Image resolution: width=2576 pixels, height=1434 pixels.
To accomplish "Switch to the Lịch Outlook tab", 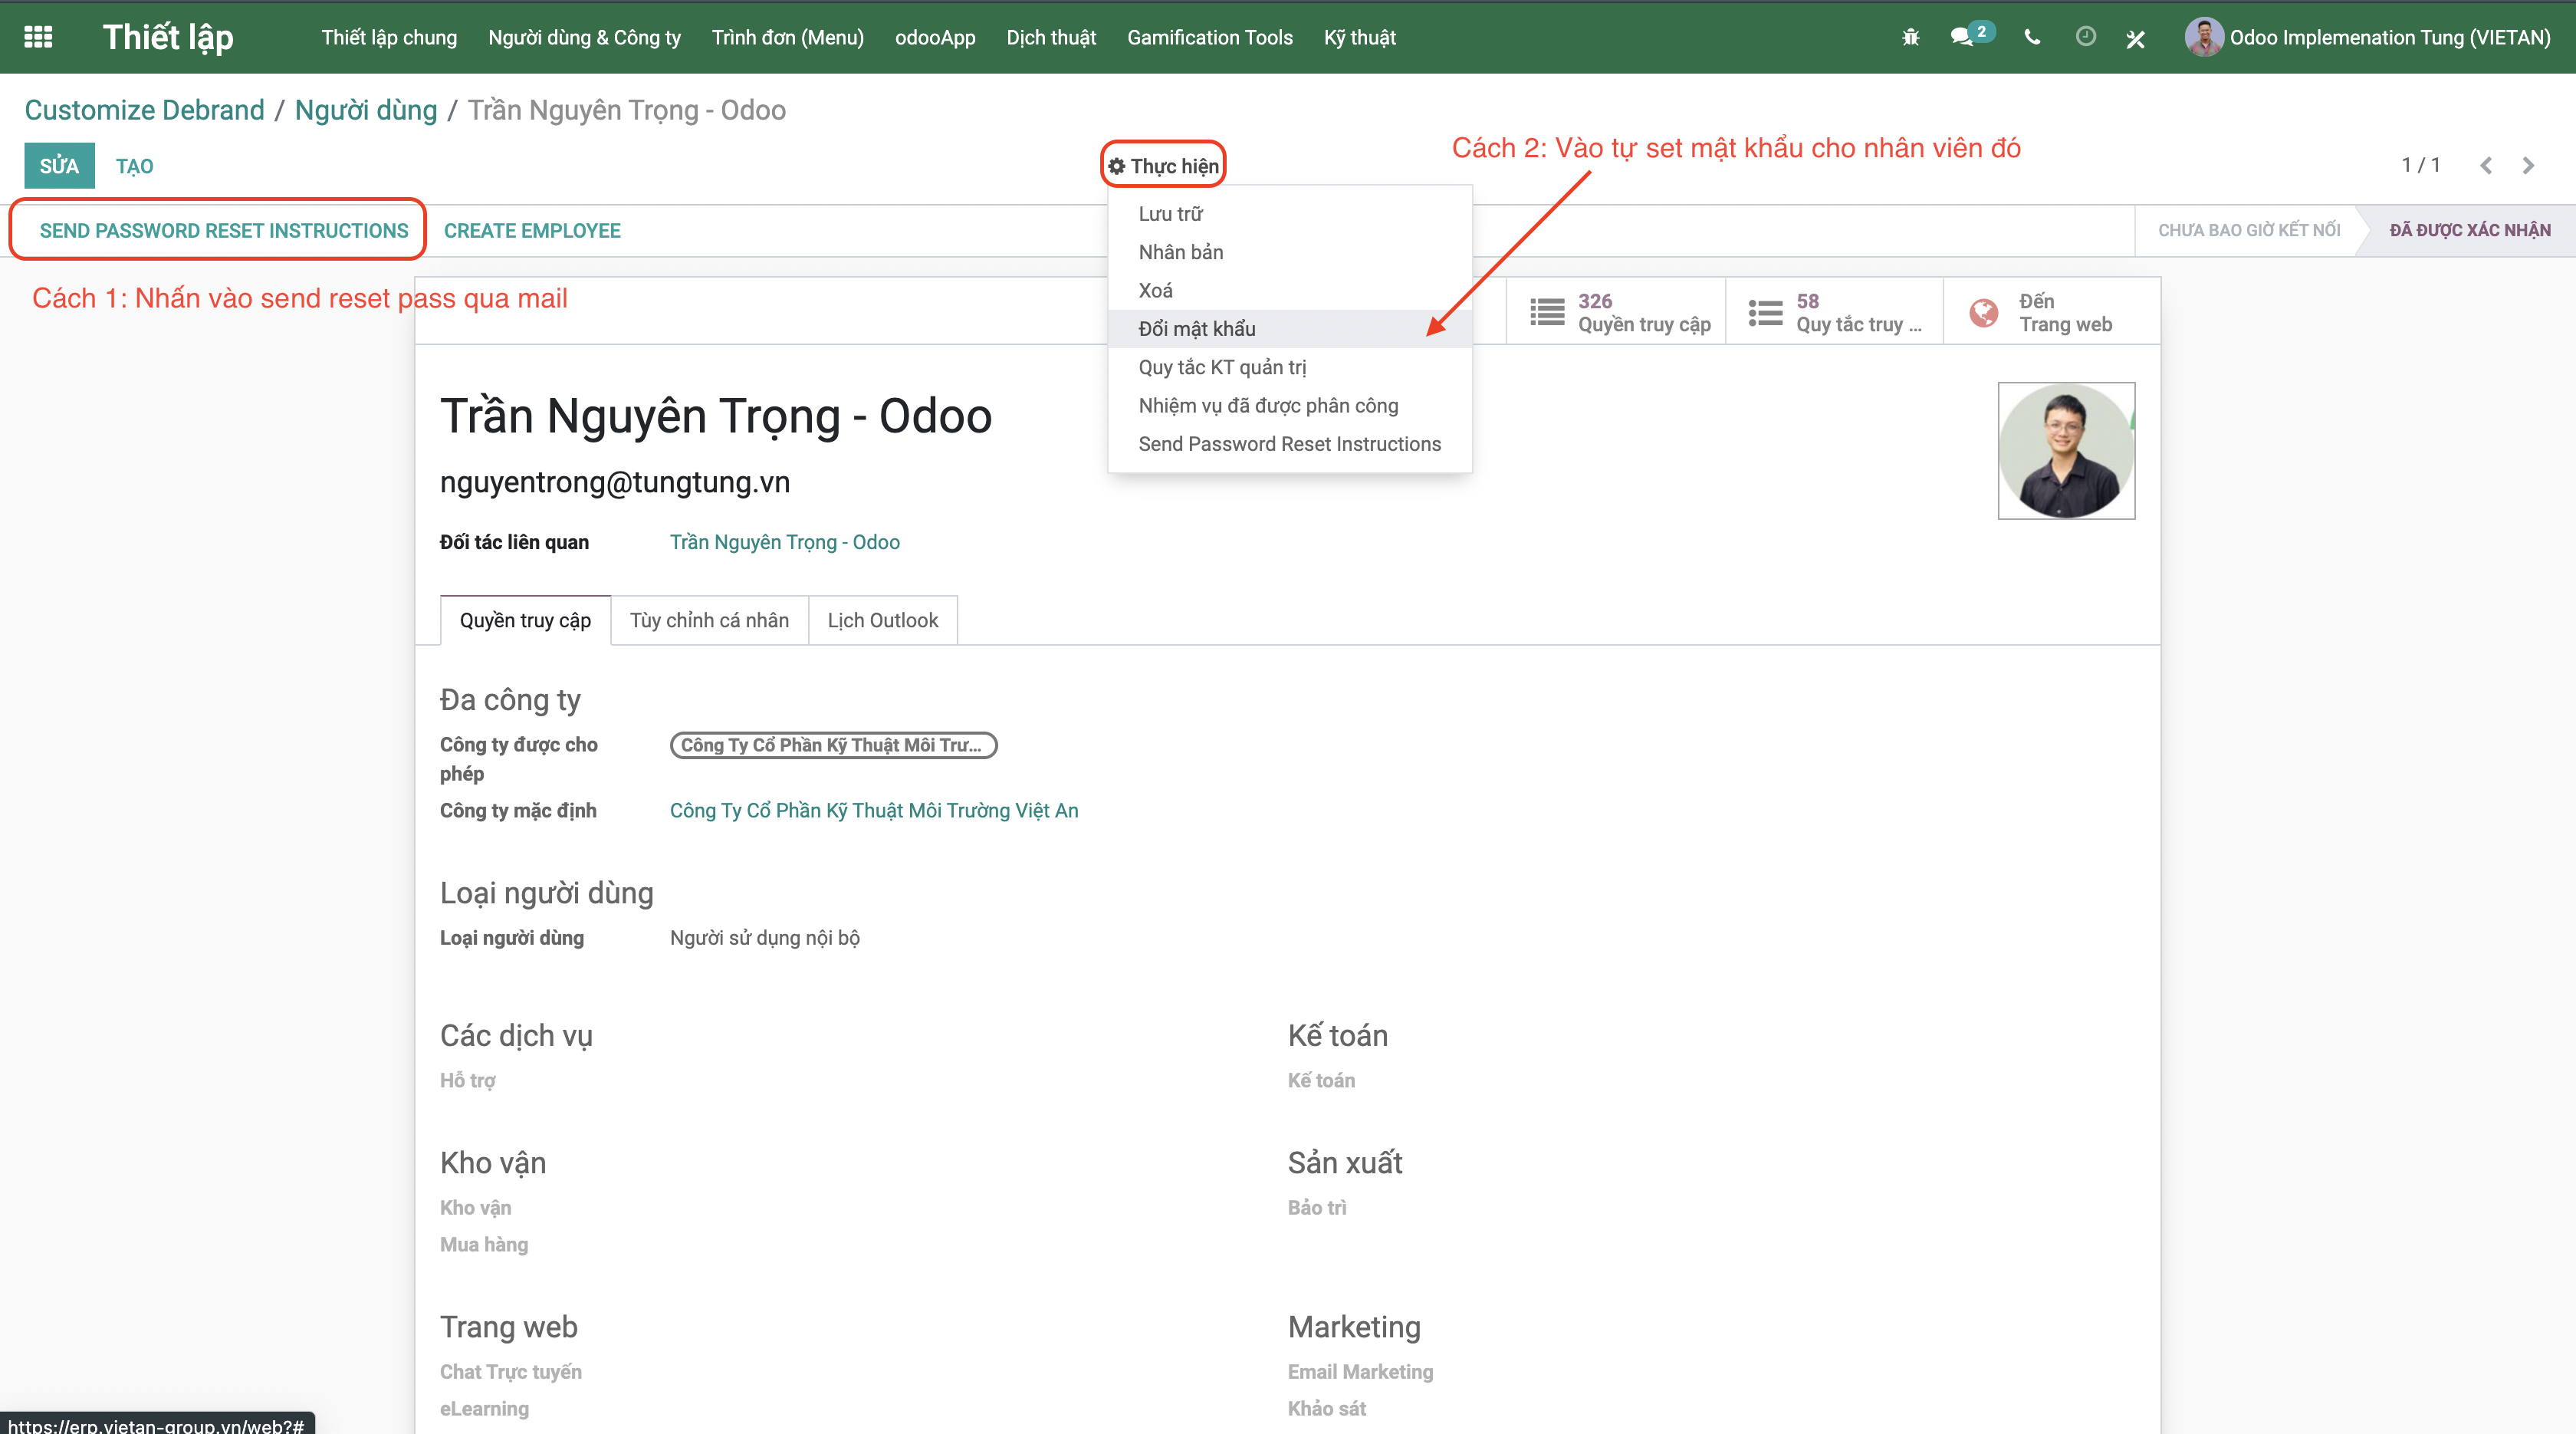I will pyautogui.click(x=882, y=620).
